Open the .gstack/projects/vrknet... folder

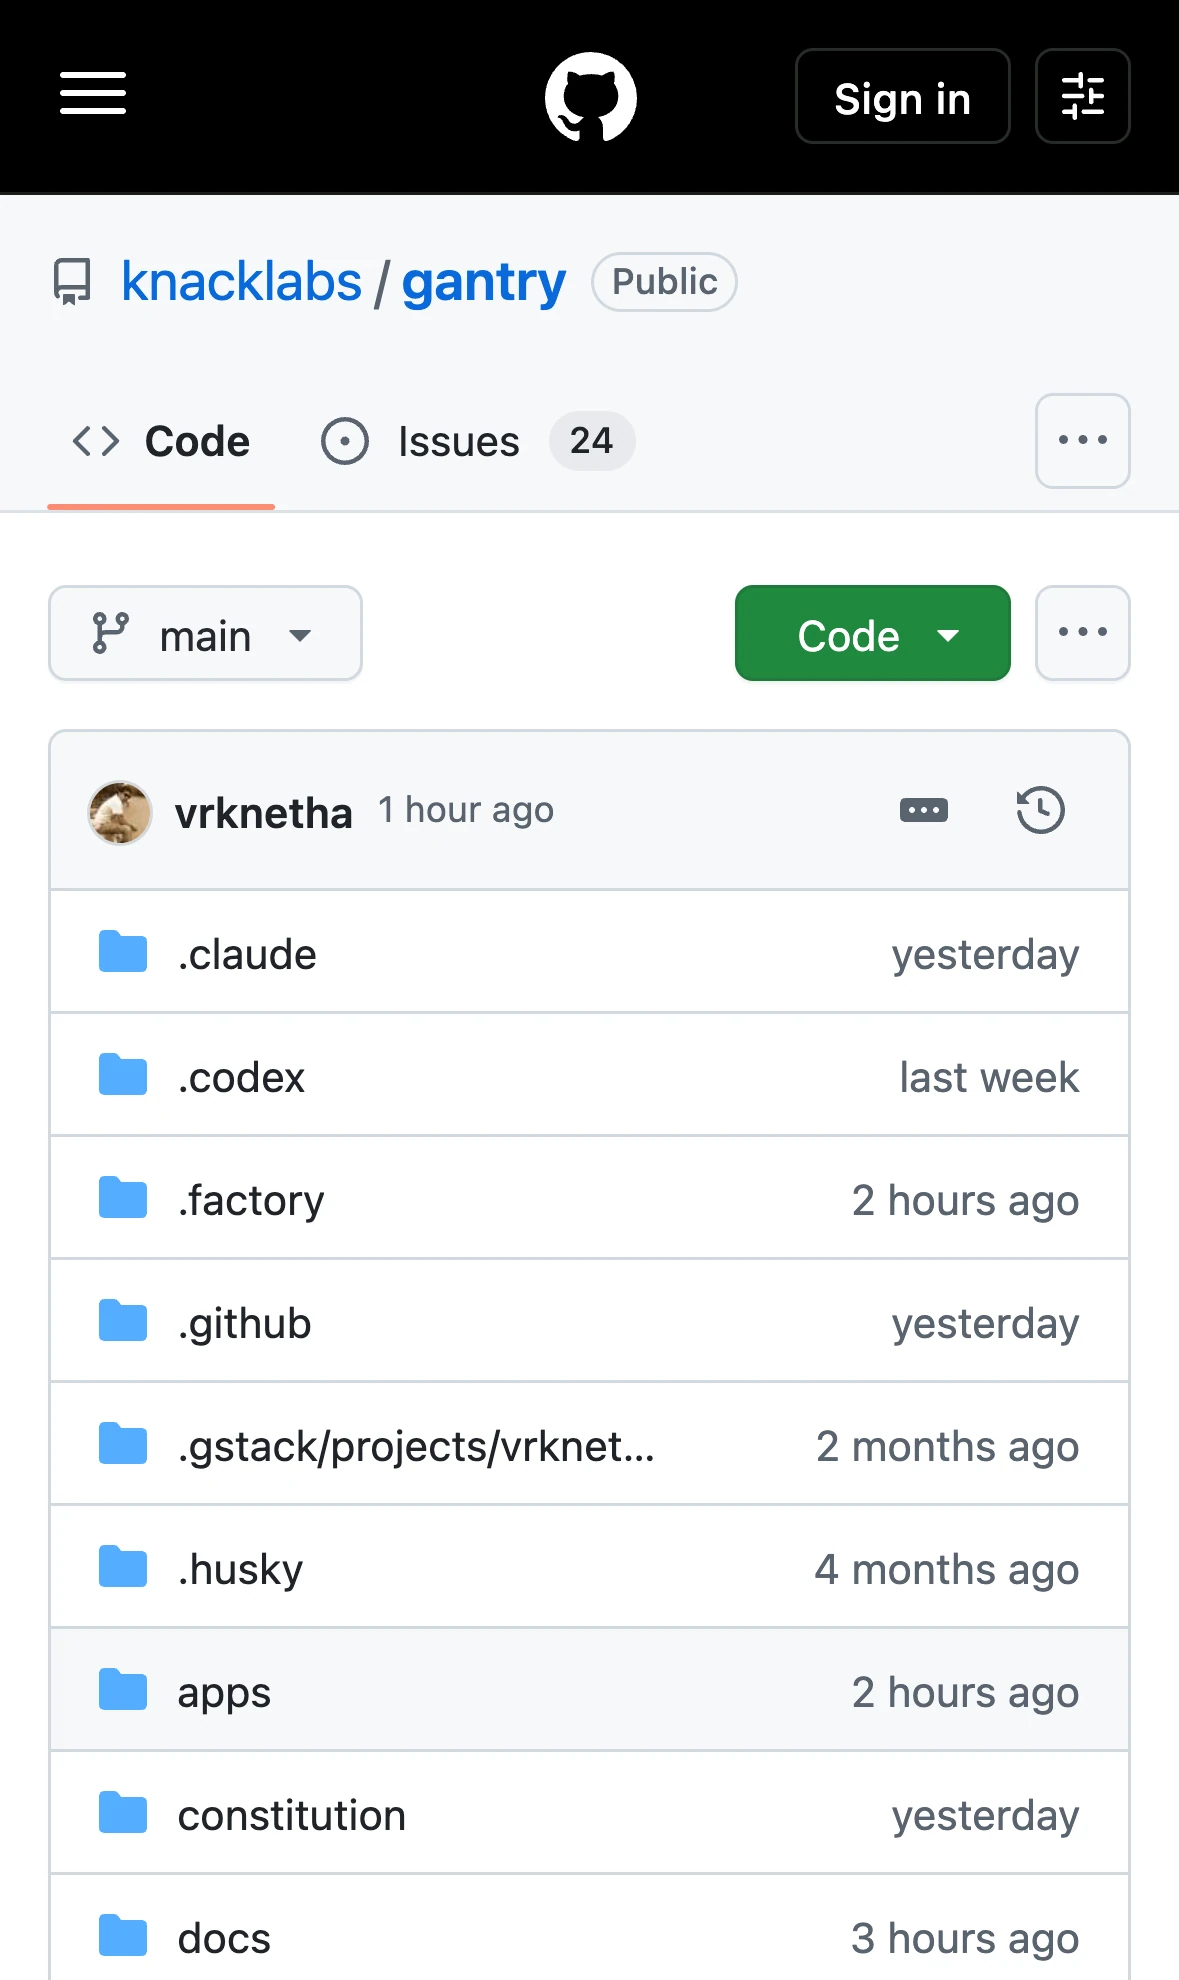coord(416,1447)
